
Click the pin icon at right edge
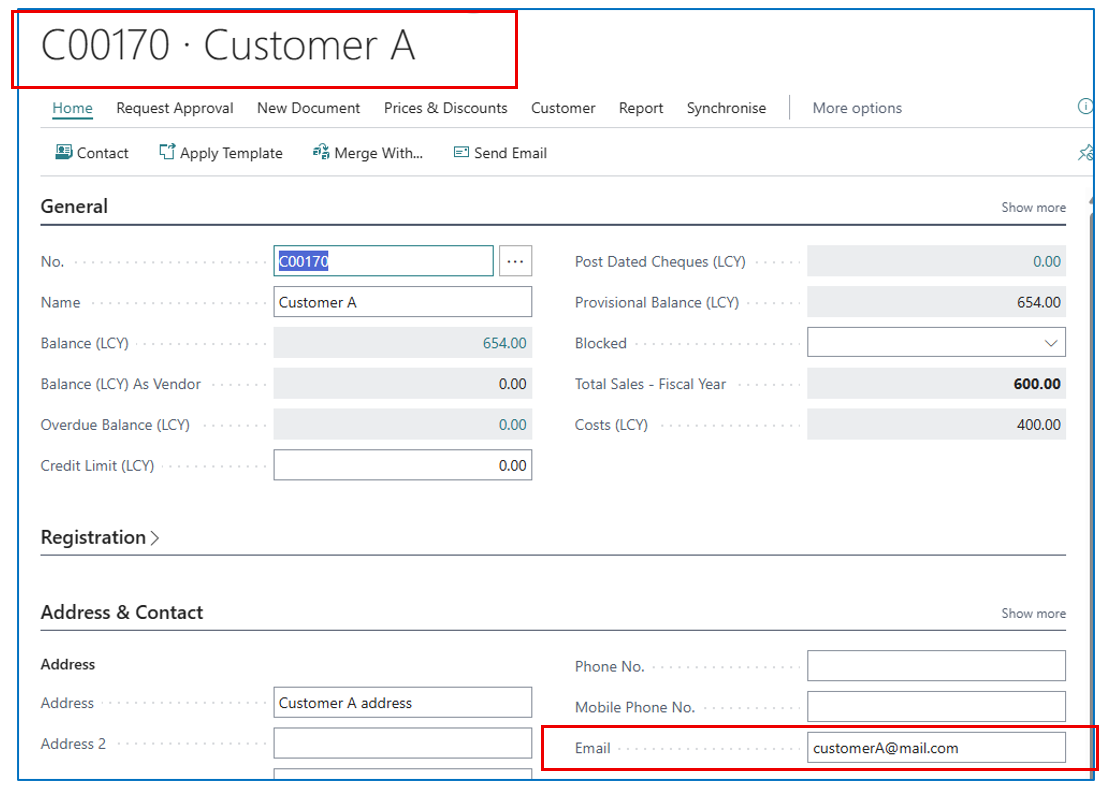(x=1085, y=153)
